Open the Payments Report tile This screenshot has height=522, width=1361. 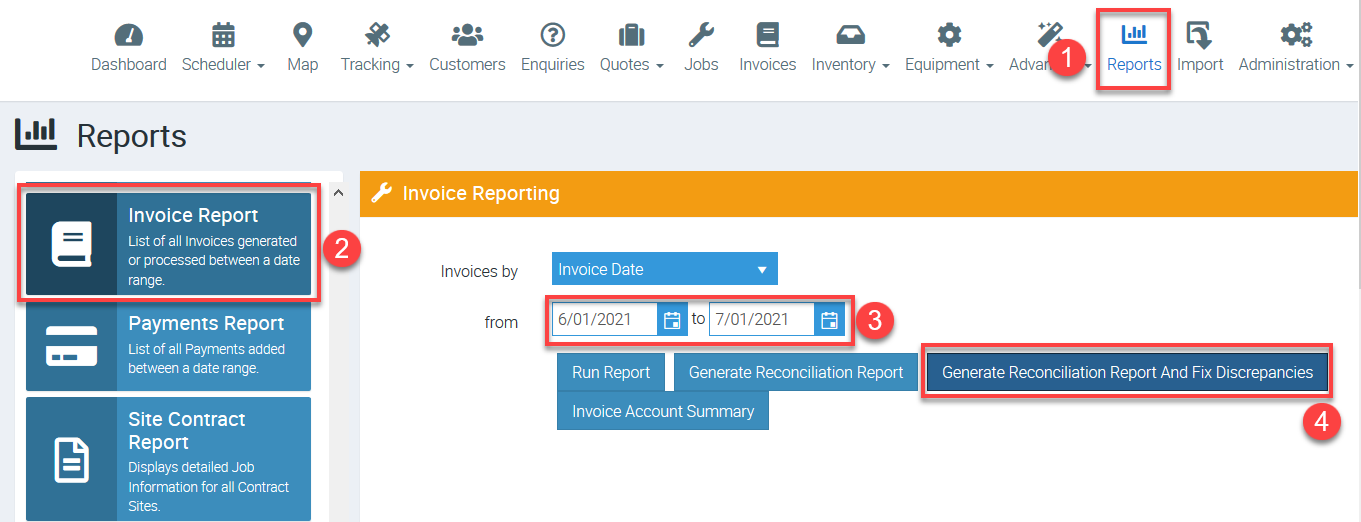168,345
